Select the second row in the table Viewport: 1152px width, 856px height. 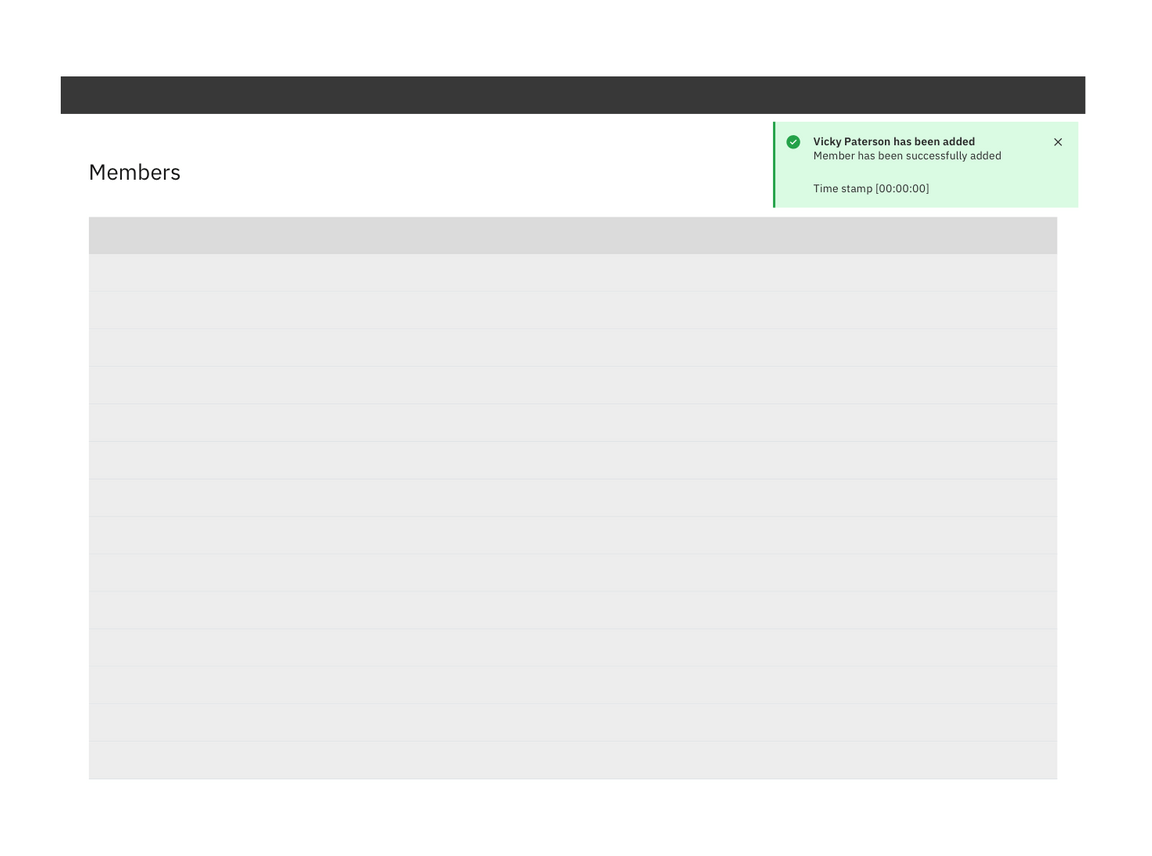(573, 310)
